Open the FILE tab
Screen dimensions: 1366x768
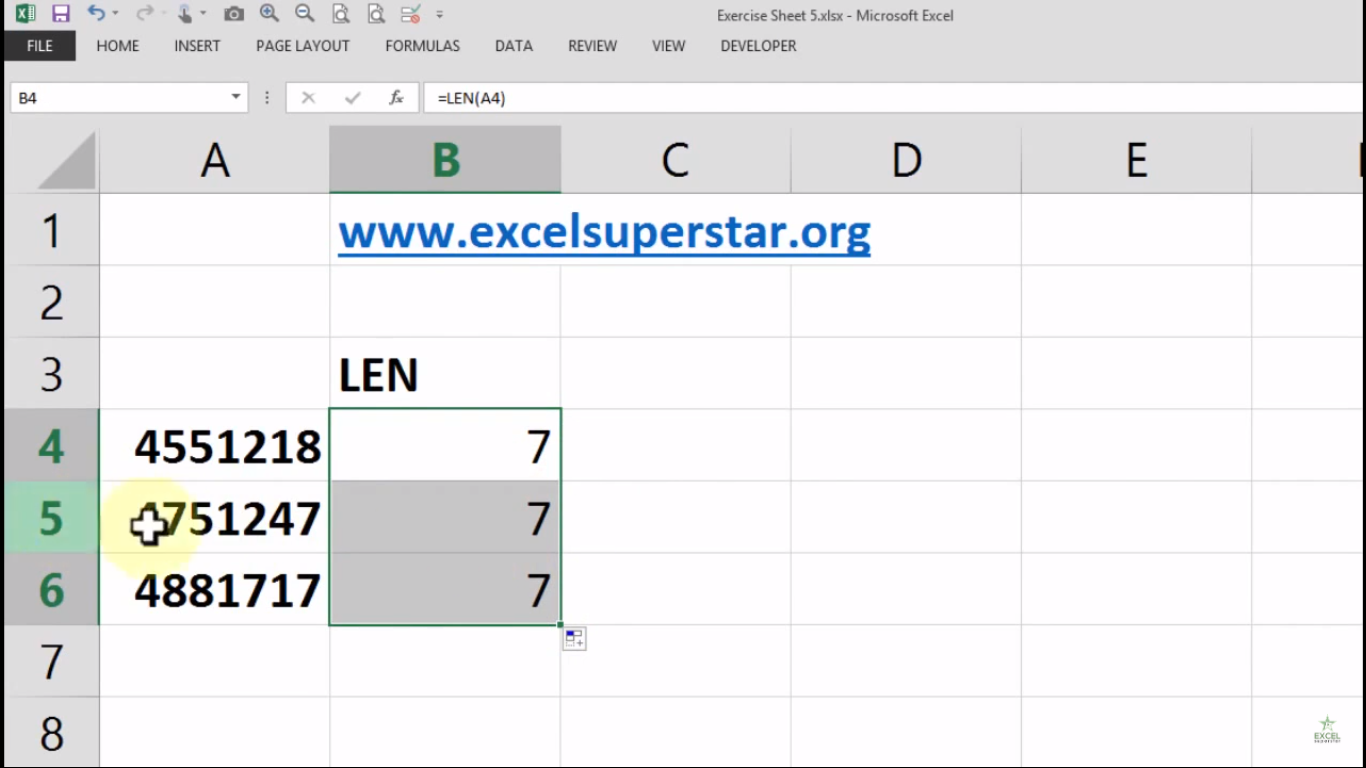tap(40, 46)
